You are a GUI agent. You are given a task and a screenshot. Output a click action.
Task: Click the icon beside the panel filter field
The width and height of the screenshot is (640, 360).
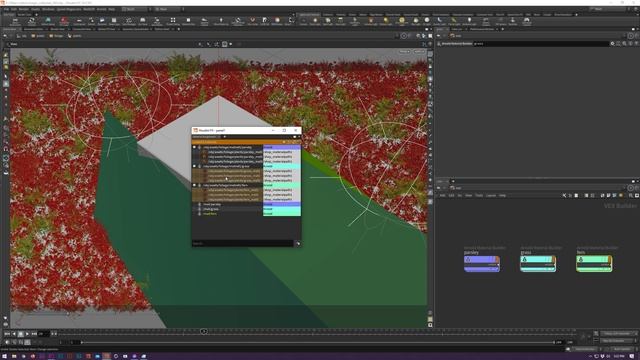pos(298,244)
